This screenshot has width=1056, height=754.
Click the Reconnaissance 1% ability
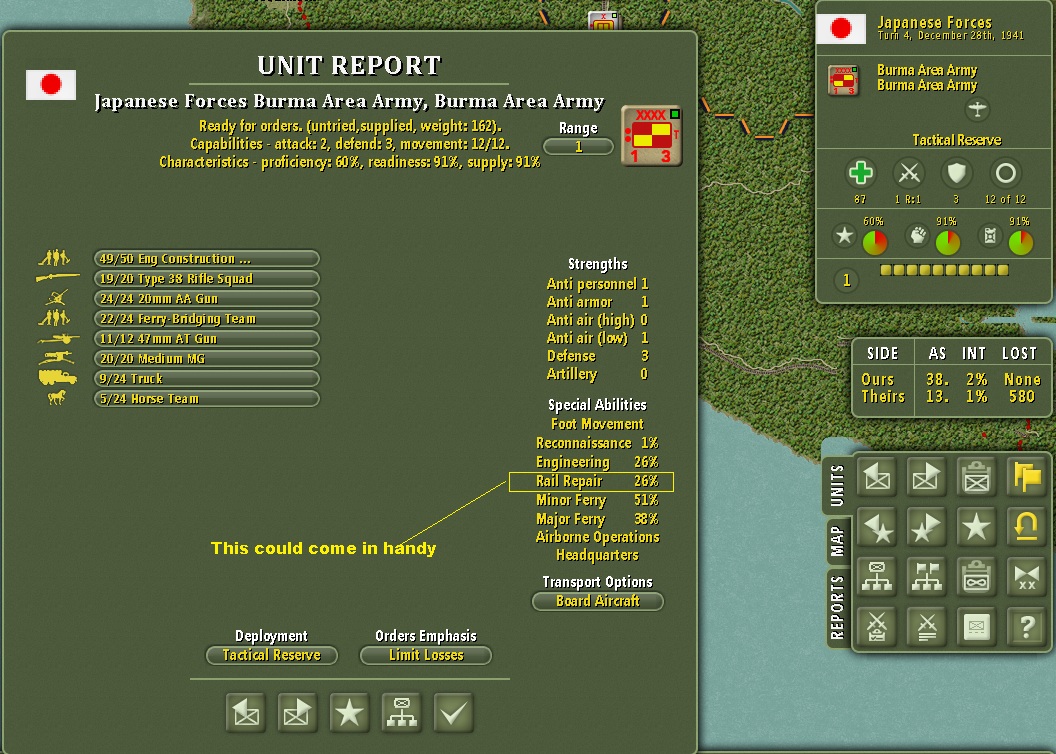click(597, 443)
